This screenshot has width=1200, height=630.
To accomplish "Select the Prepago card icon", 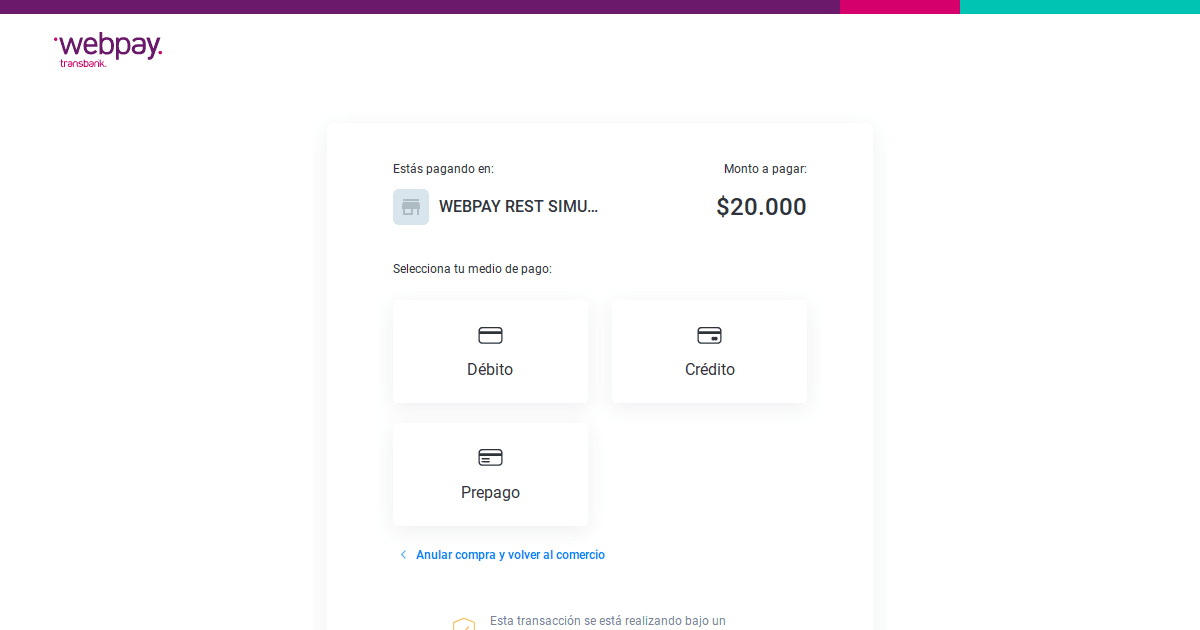I will point(490,457).
